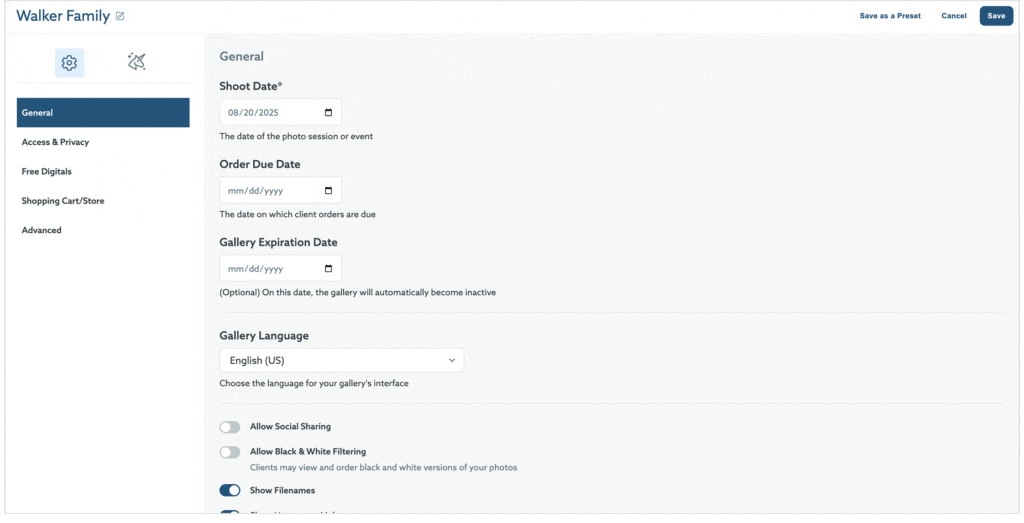The width and height of the screenshot is (1024, 523).
Task: Toggle Allow Social Sharing switch
Action: coord(230,427)
